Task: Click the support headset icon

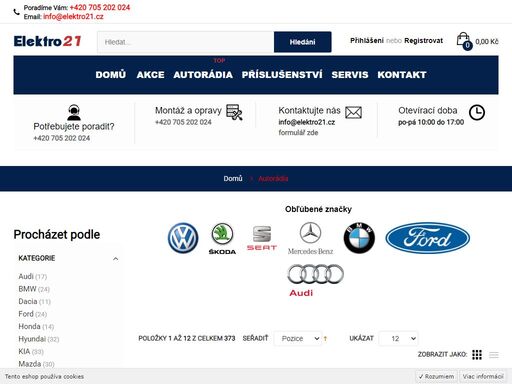Action: (74, 112)
